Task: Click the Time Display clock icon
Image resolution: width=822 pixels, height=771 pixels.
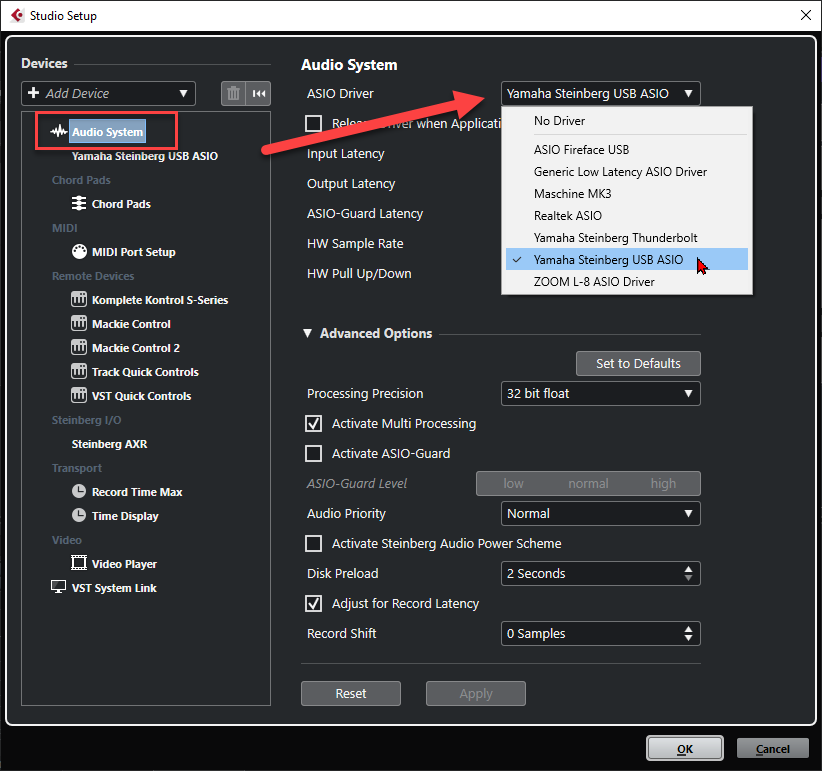Action: (x=79, y=515)
